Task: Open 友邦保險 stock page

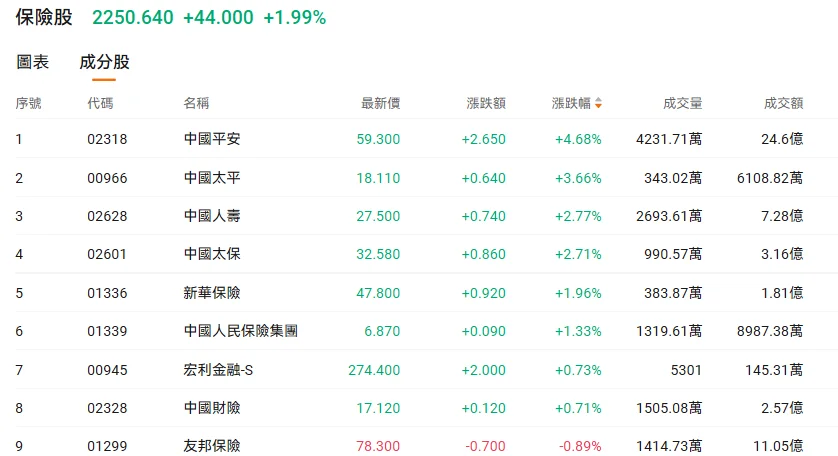Action: point(212,446)
